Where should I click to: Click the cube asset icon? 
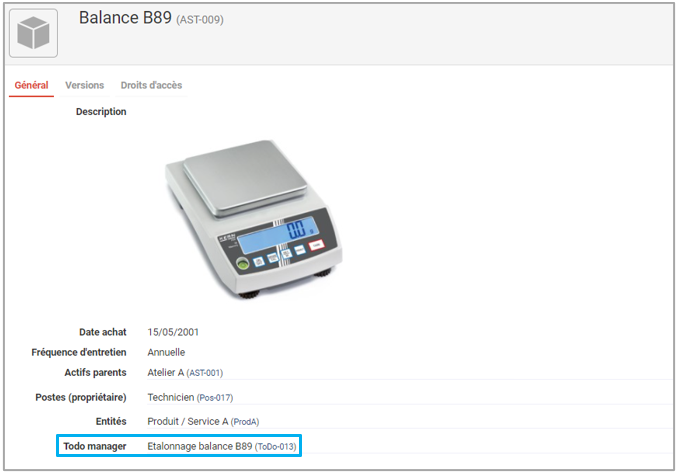point(34,33)
